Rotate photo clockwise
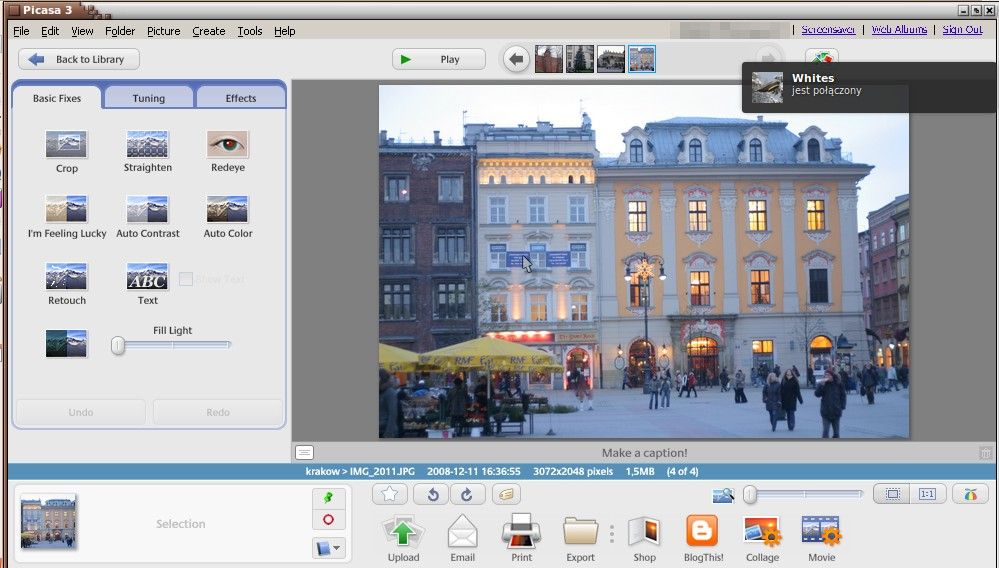 [x=468, y=494]
